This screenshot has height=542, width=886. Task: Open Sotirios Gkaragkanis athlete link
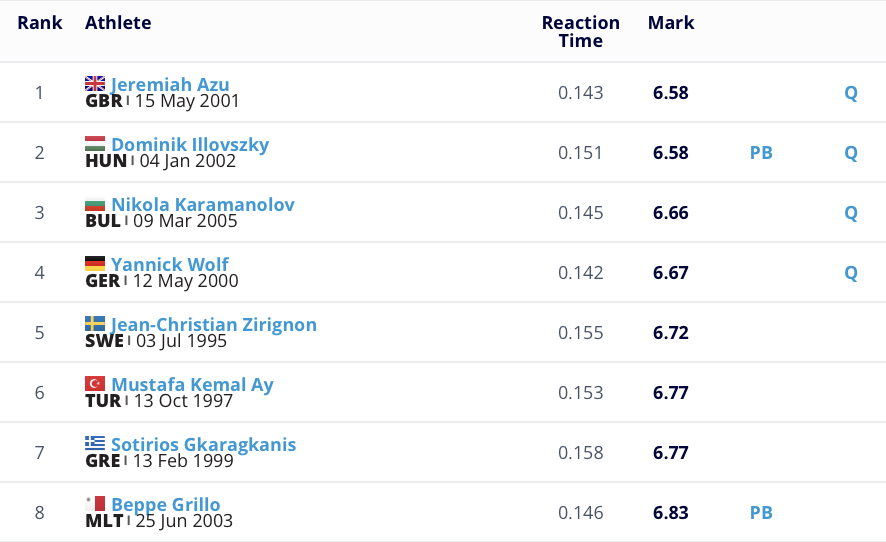point(204,445)
